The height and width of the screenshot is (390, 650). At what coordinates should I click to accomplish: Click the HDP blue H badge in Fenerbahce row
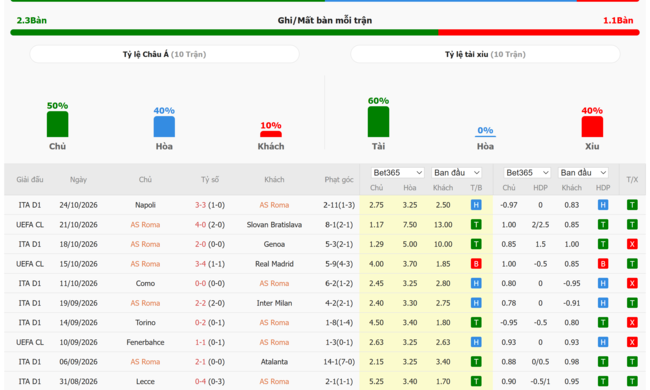click(603, 342)
